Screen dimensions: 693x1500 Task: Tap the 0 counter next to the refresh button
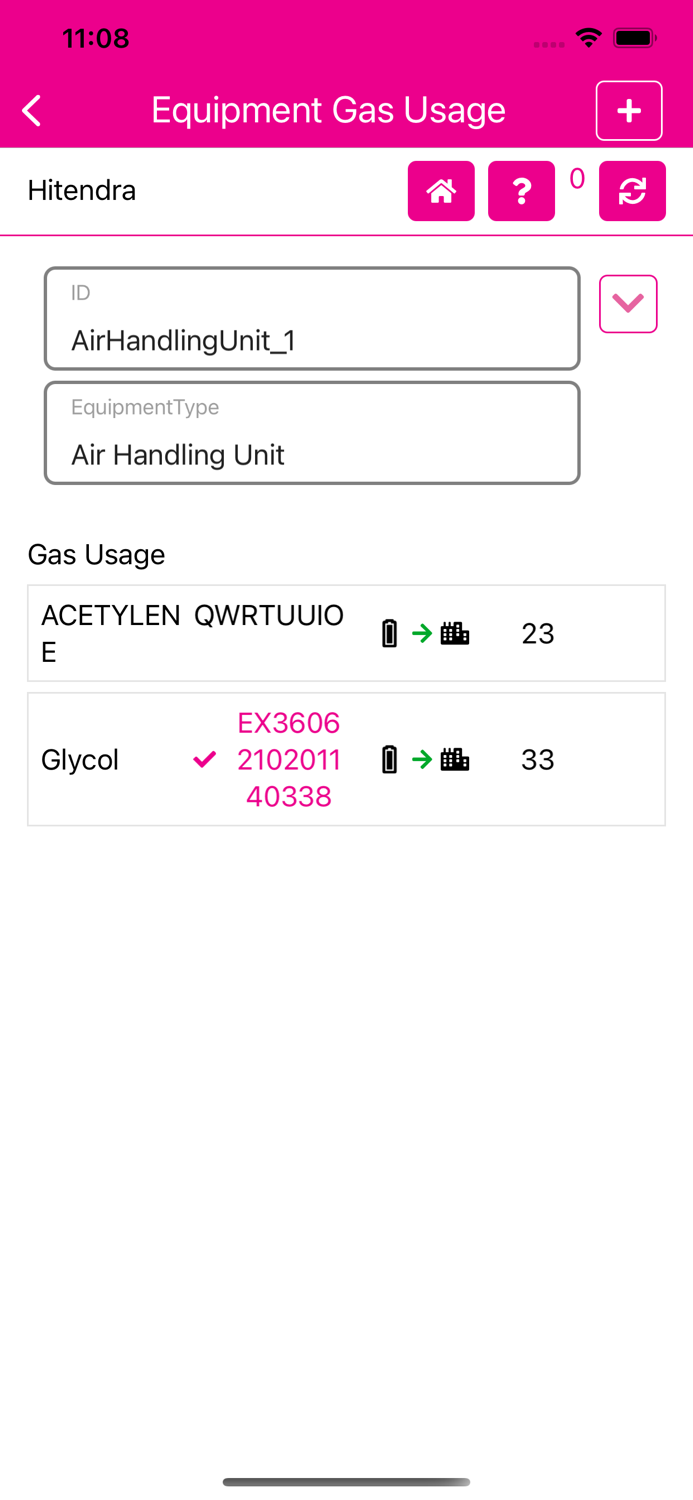pos(577,178)
